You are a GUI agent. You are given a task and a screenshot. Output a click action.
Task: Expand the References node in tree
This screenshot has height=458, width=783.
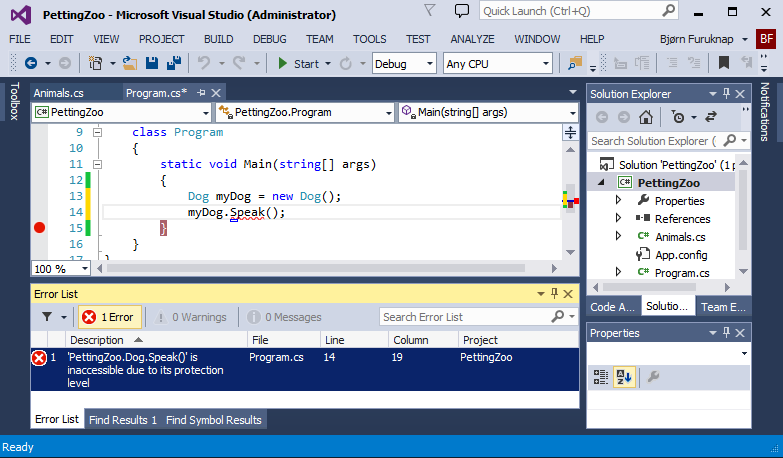pos(618,218)
